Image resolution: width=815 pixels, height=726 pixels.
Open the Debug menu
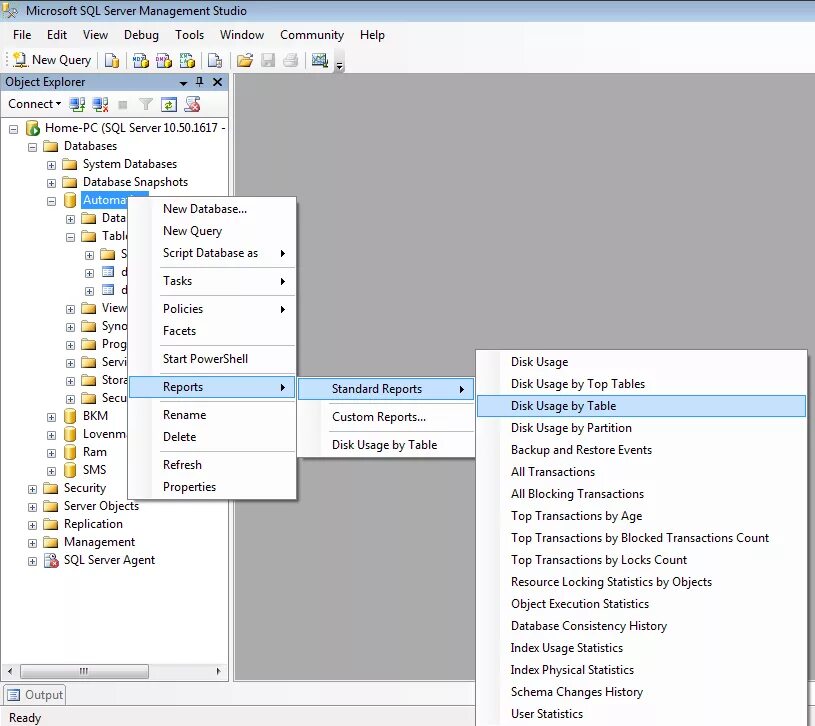tap(141, 35)
